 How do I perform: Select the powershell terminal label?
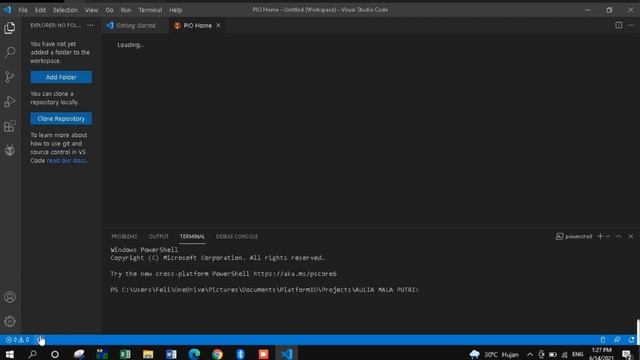(x=574, y=236)
